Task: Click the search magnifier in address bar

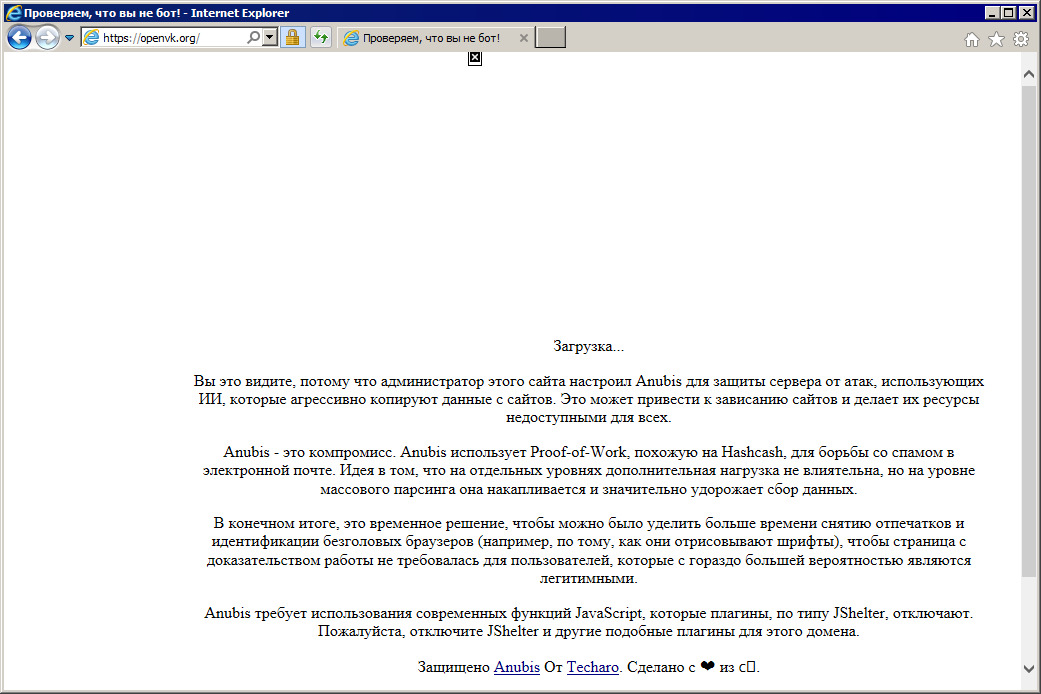Action: pos(253,38)
